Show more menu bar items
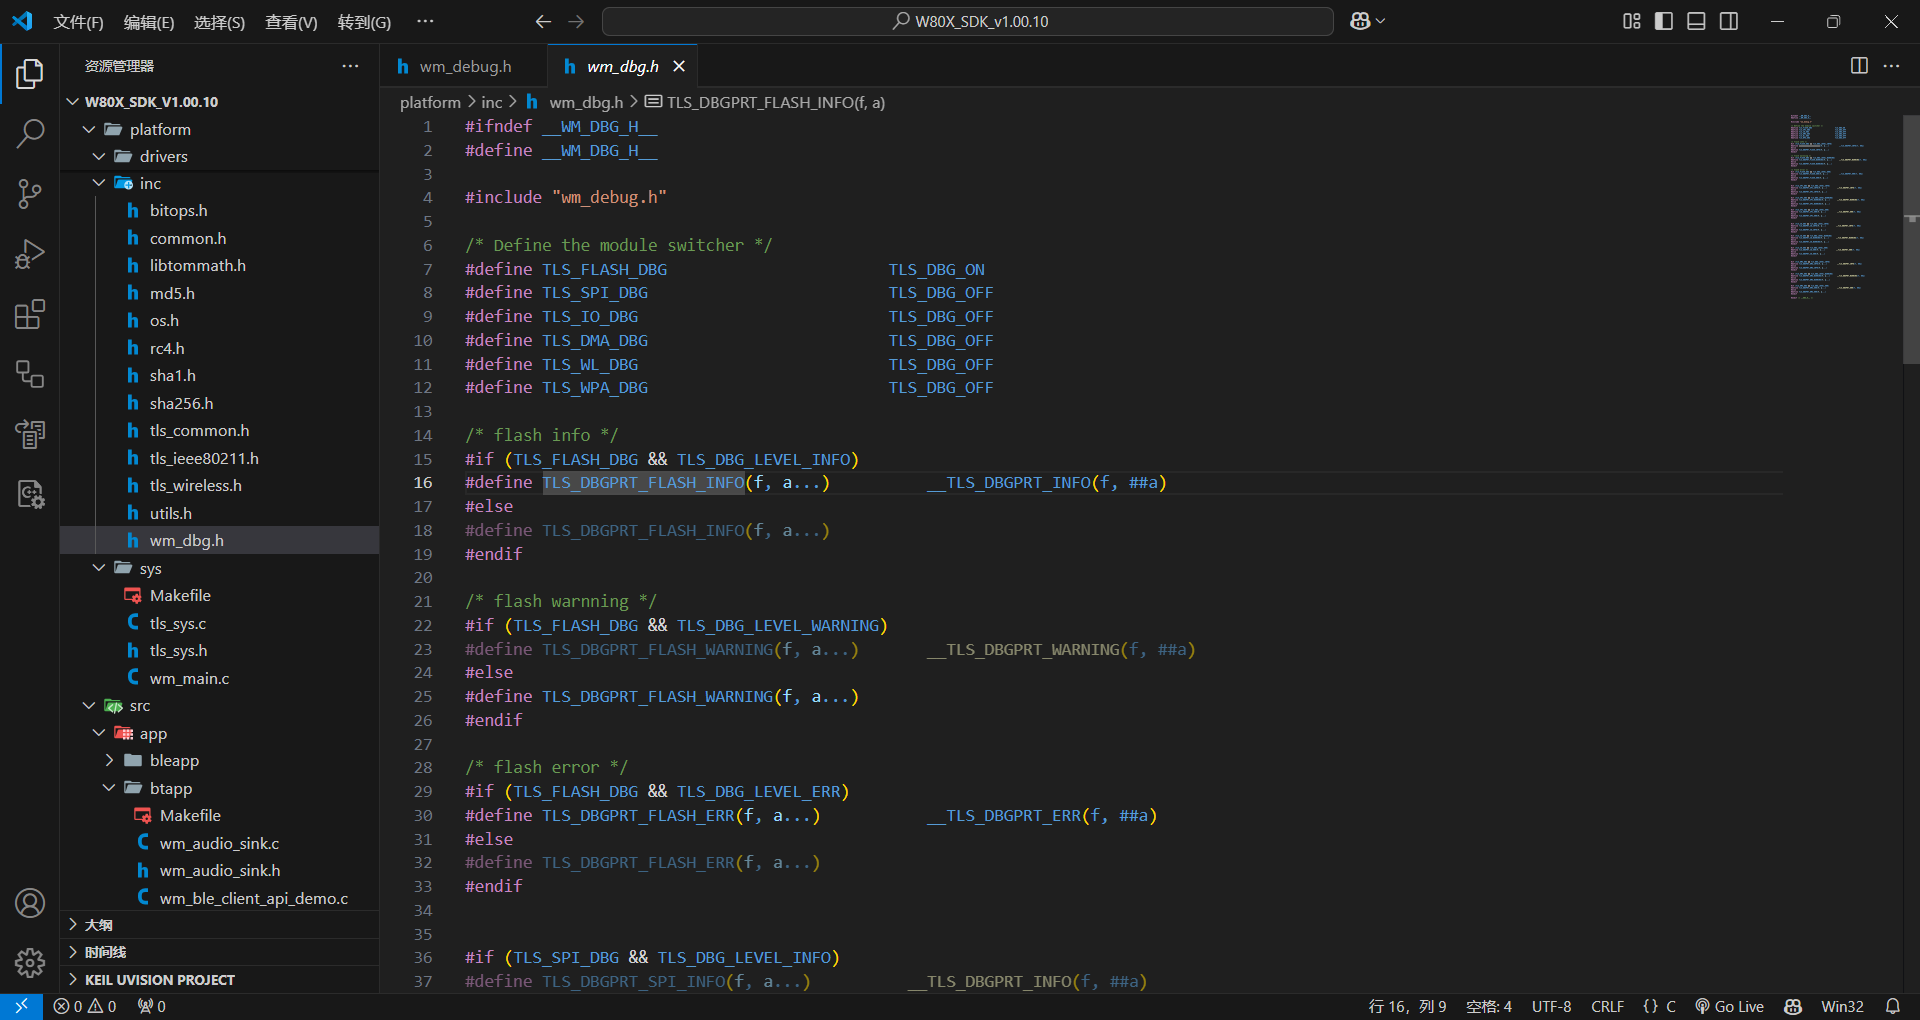Image resolution: width=1920 pixels, height=1020 pixels. [425, 21]
